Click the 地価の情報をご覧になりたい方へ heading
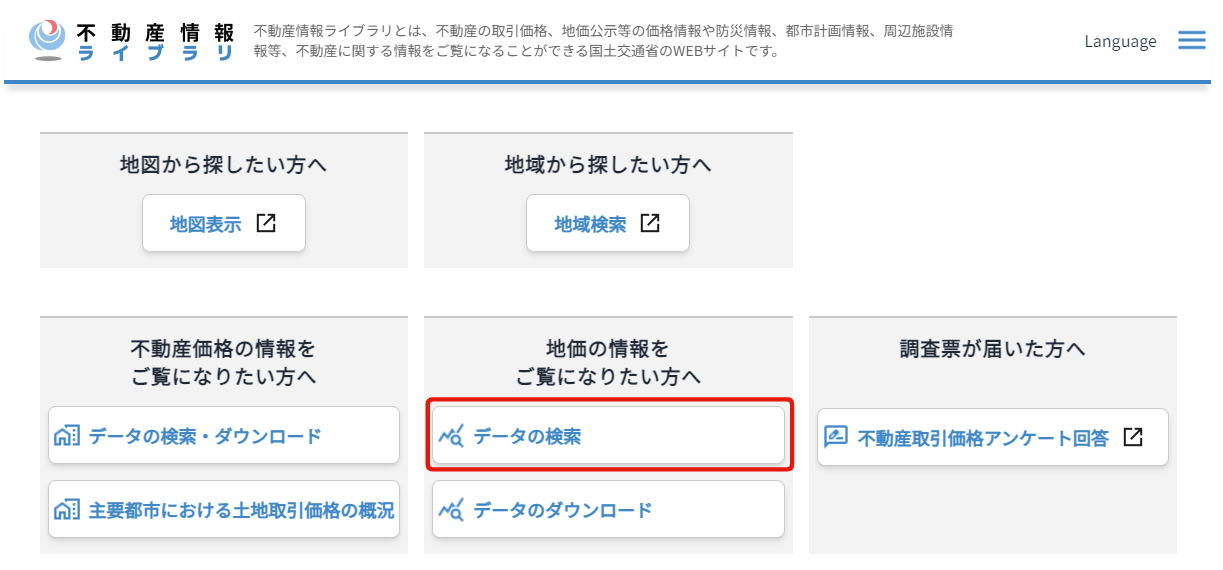Viewport: 1223px width, 570px height. coord(608,363)
